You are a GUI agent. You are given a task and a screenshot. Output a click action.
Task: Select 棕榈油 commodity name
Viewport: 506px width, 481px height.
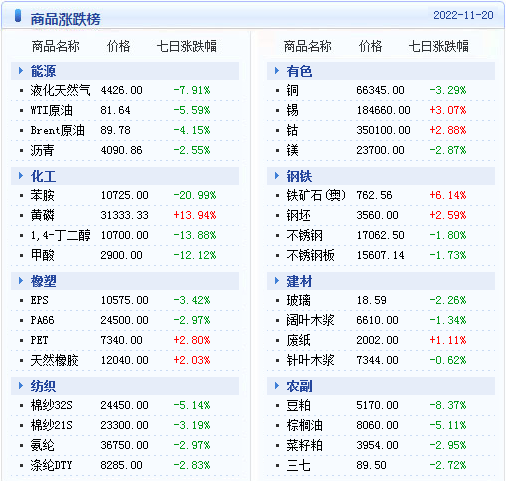(304, 425)
